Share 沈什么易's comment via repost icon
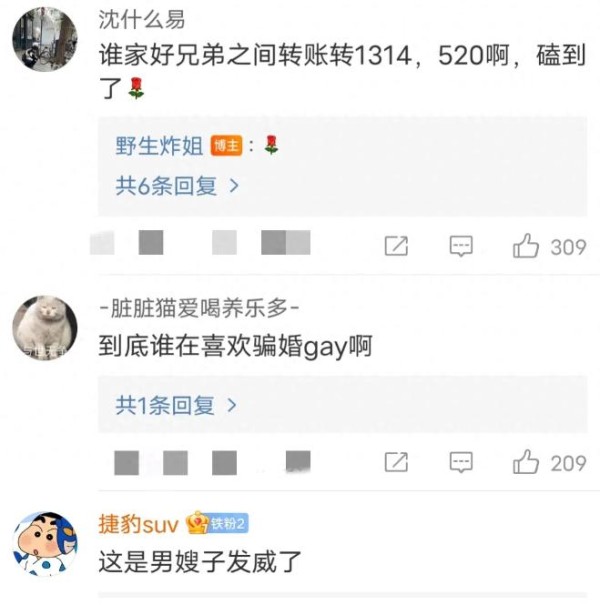 coord(396,246)
